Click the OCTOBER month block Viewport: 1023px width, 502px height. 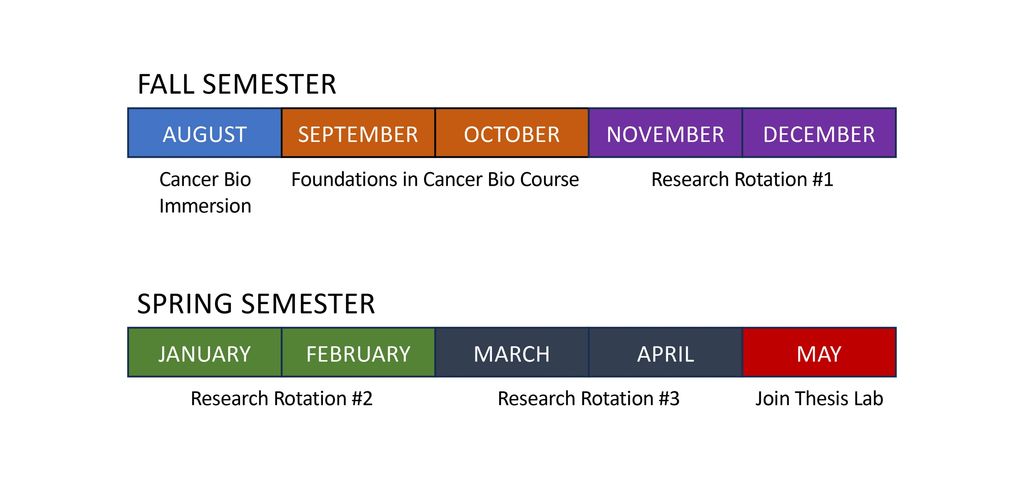(512, 133)
